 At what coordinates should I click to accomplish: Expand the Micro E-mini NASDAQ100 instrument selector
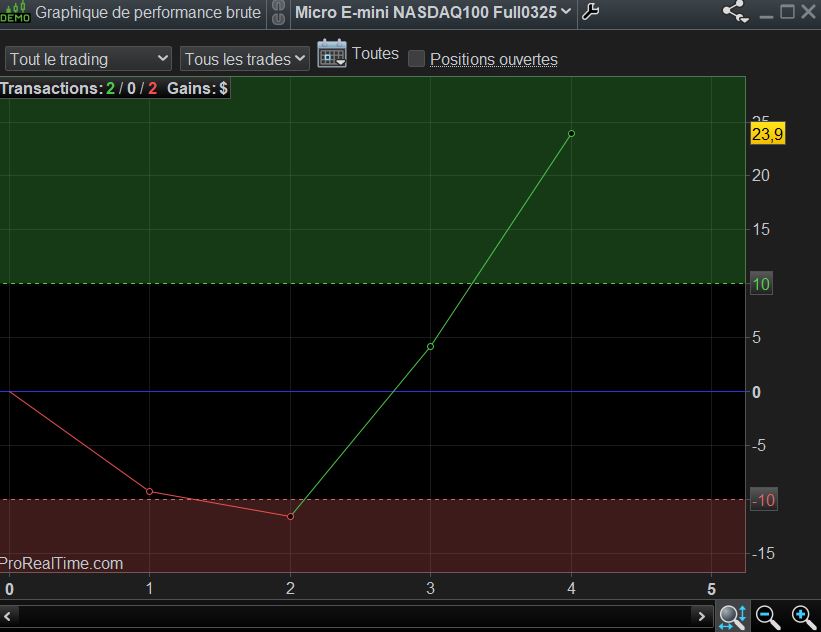click(x=432, y=12)
